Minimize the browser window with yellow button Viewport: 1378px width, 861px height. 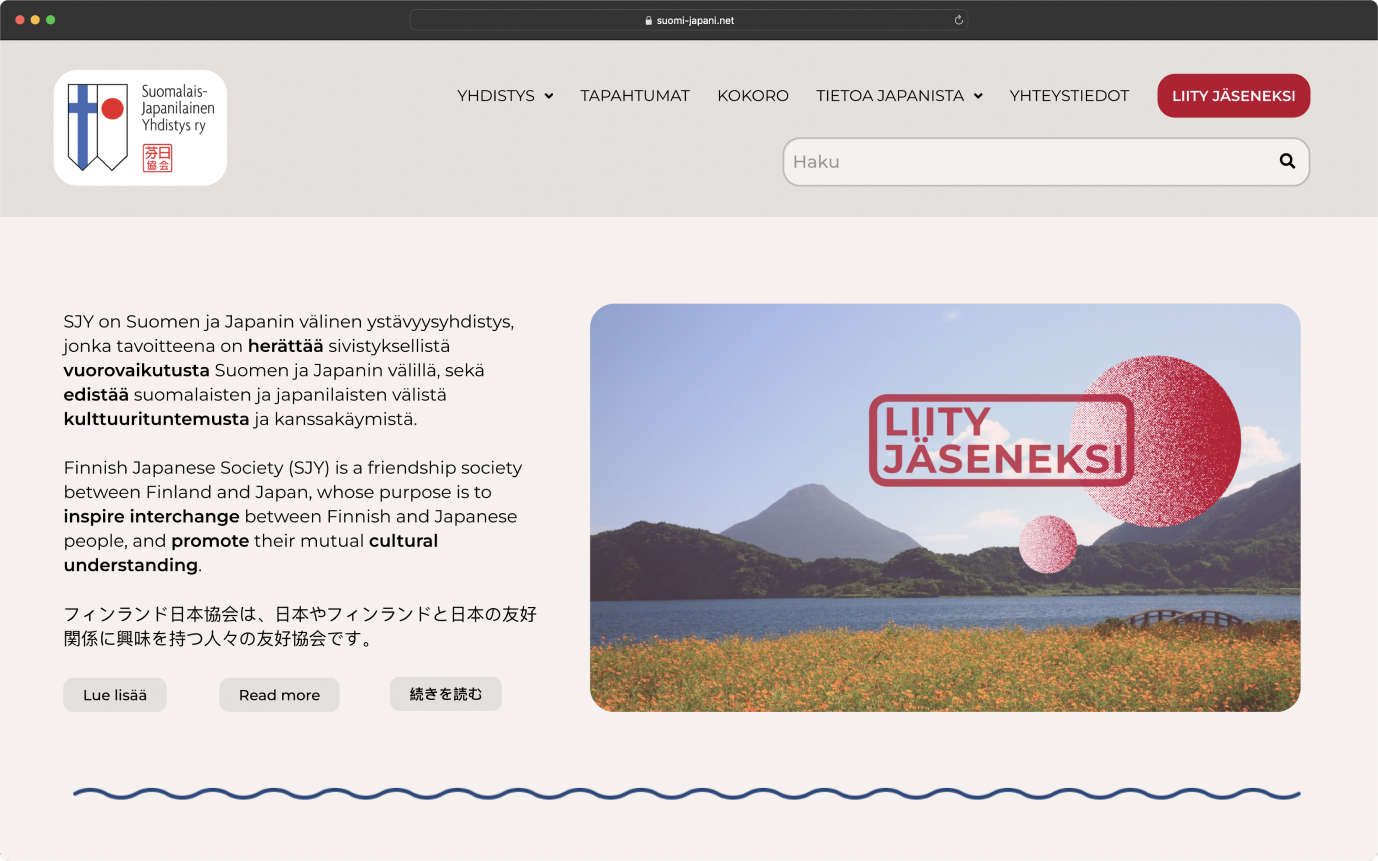tap(35, 20)
